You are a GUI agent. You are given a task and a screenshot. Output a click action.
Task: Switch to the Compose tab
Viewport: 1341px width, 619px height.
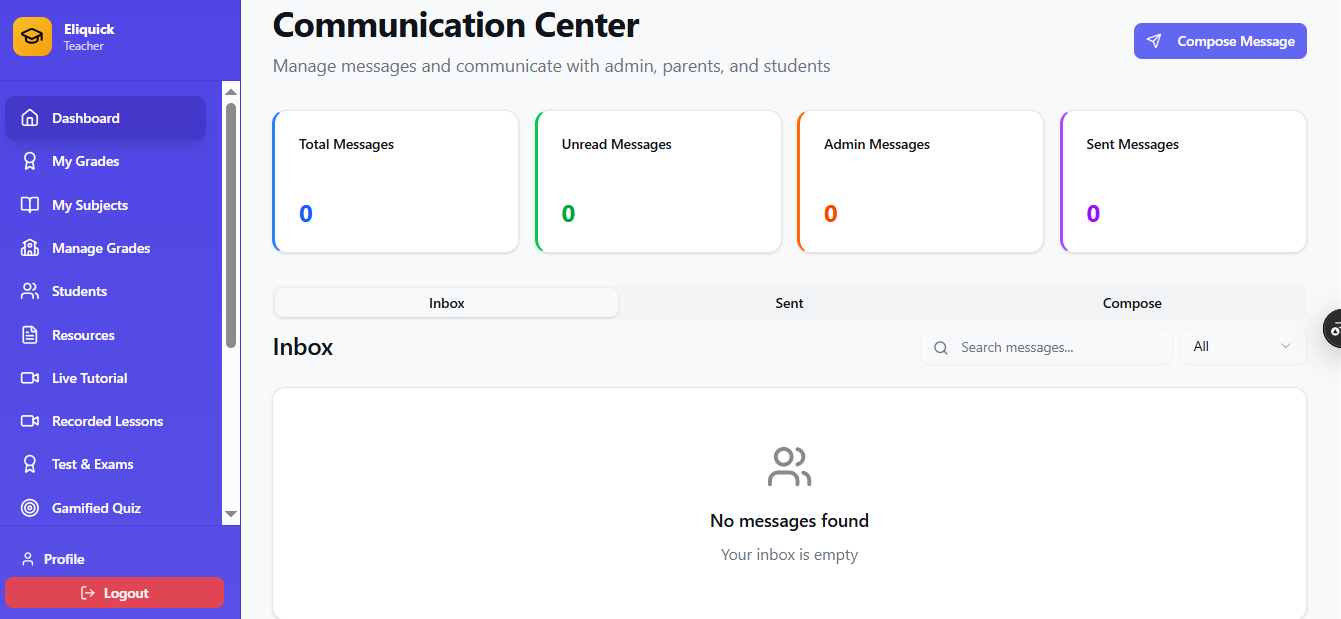[1132, 303]
